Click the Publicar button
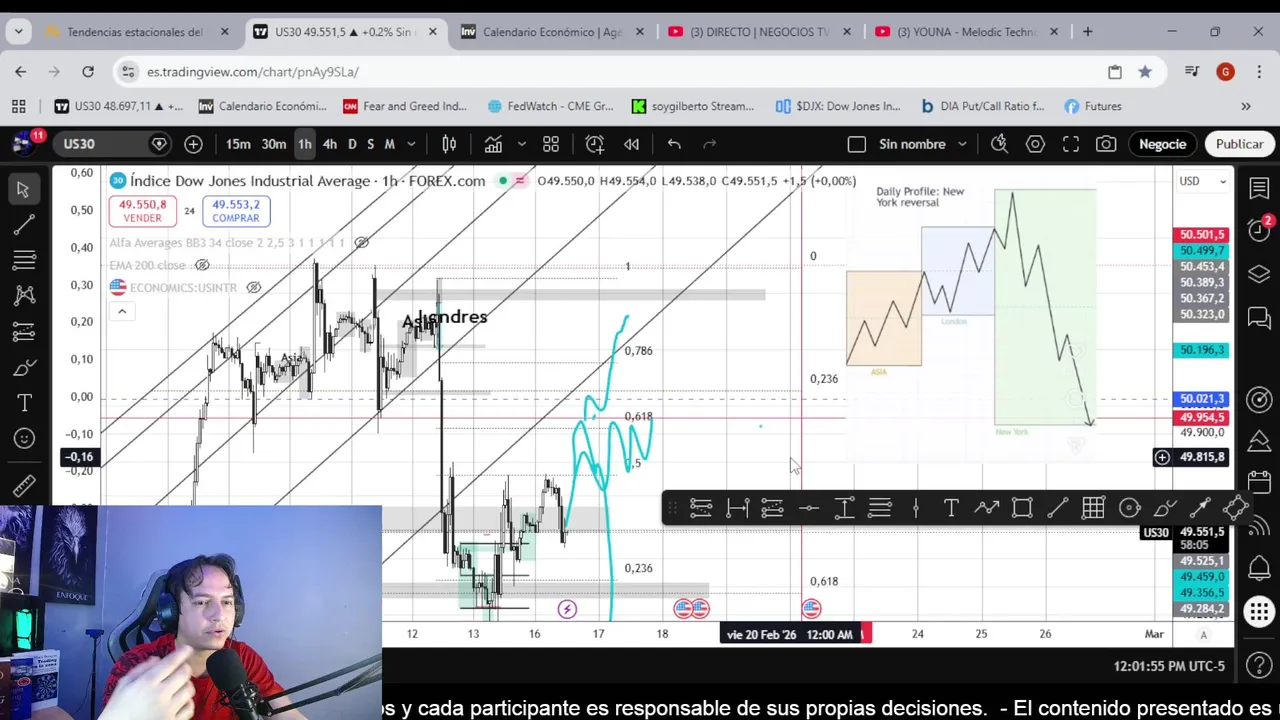 (x=1239, y=144)
